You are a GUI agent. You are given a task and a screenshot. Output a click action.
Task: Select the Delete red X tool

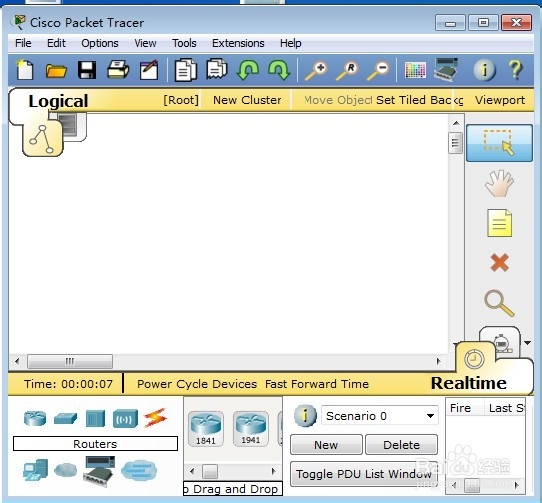coord(499,263)
